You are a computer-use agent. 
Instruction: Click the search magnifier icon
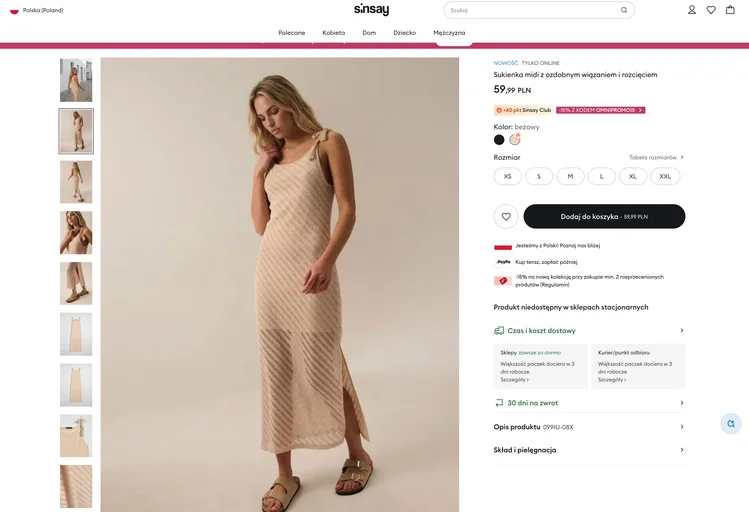[x=624, y=10]
